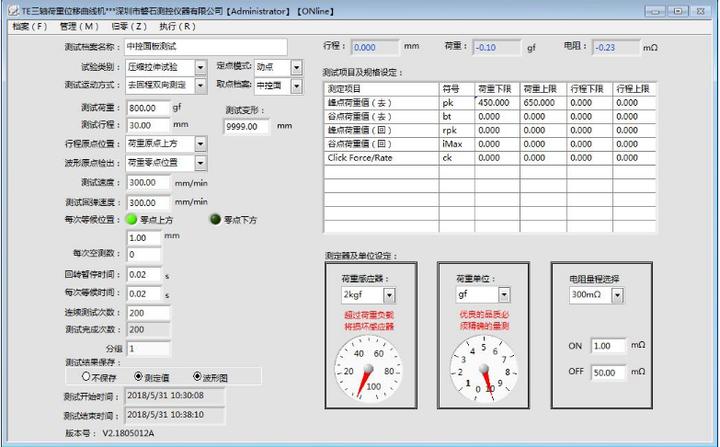Click the 荷重 readout -0.10
The width and height of the screenshot is (720, 447).
click(497, 47)
